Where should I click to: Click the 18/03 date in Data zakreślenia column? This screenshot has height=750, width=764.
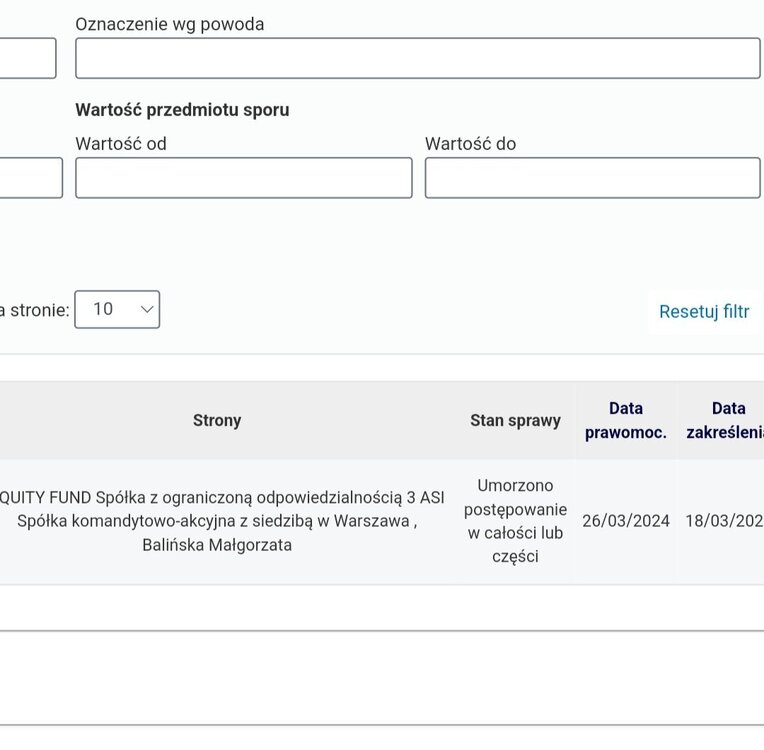point(725,521)
